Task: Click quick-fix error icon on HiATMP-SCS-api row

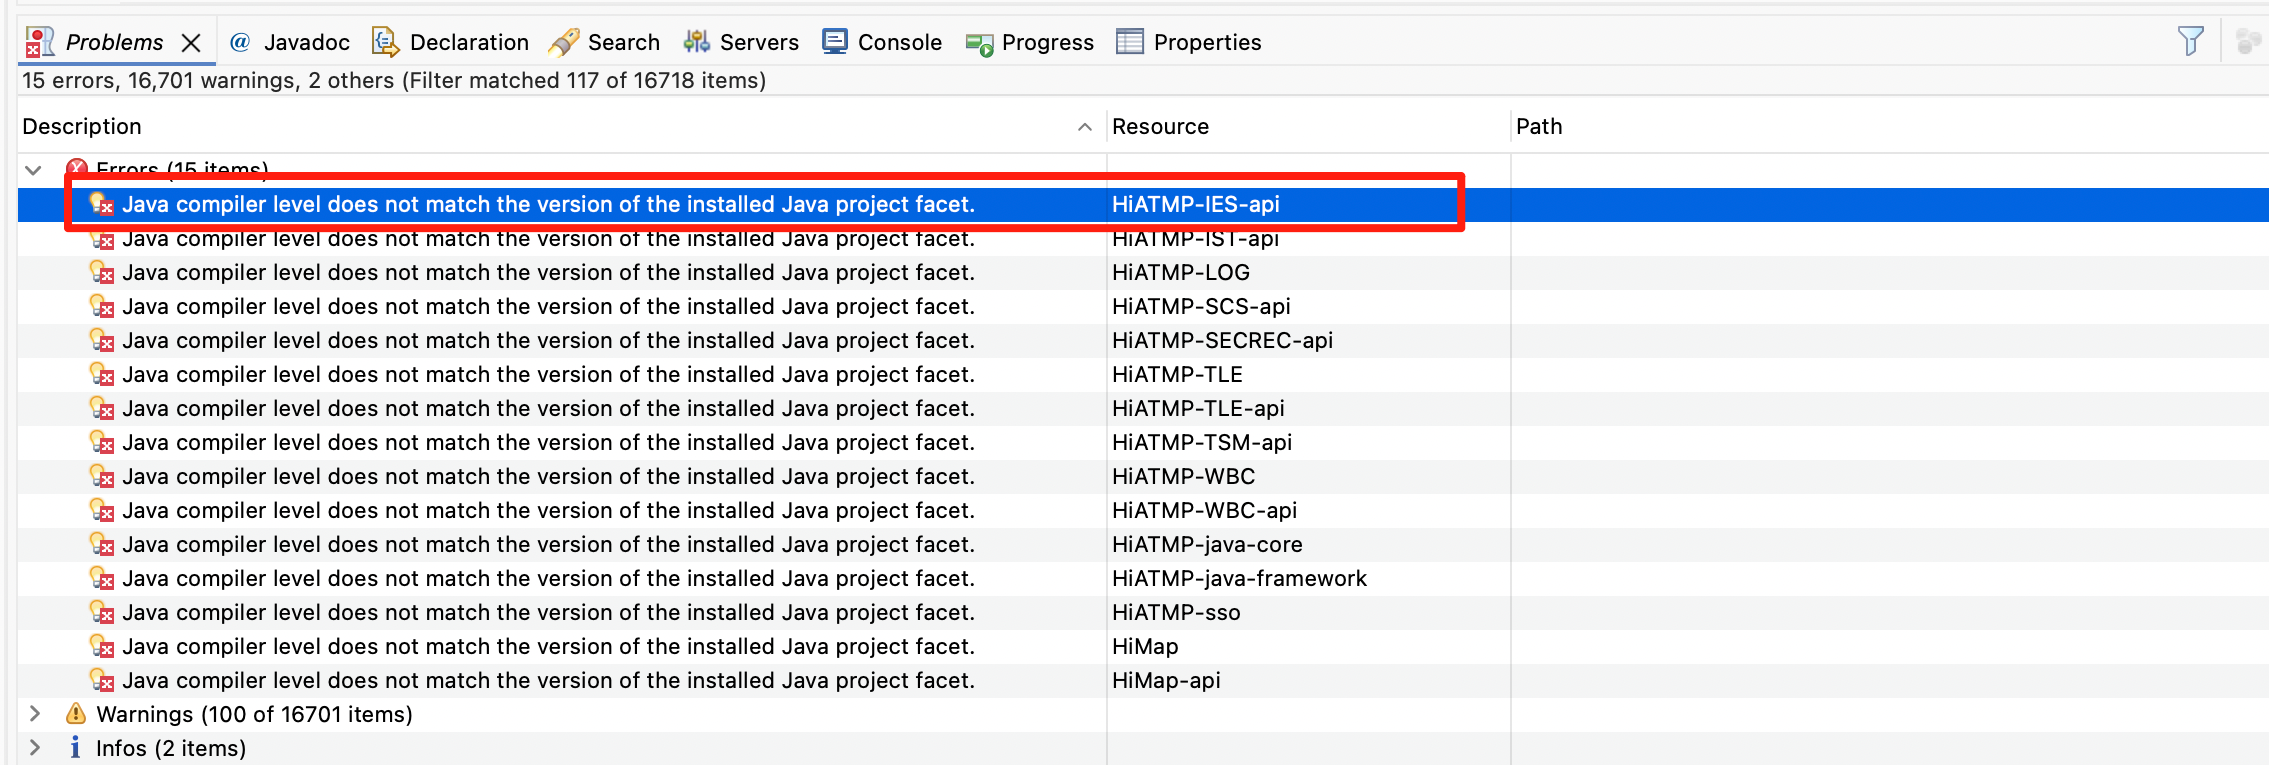Action: click(x=102, y=306)
